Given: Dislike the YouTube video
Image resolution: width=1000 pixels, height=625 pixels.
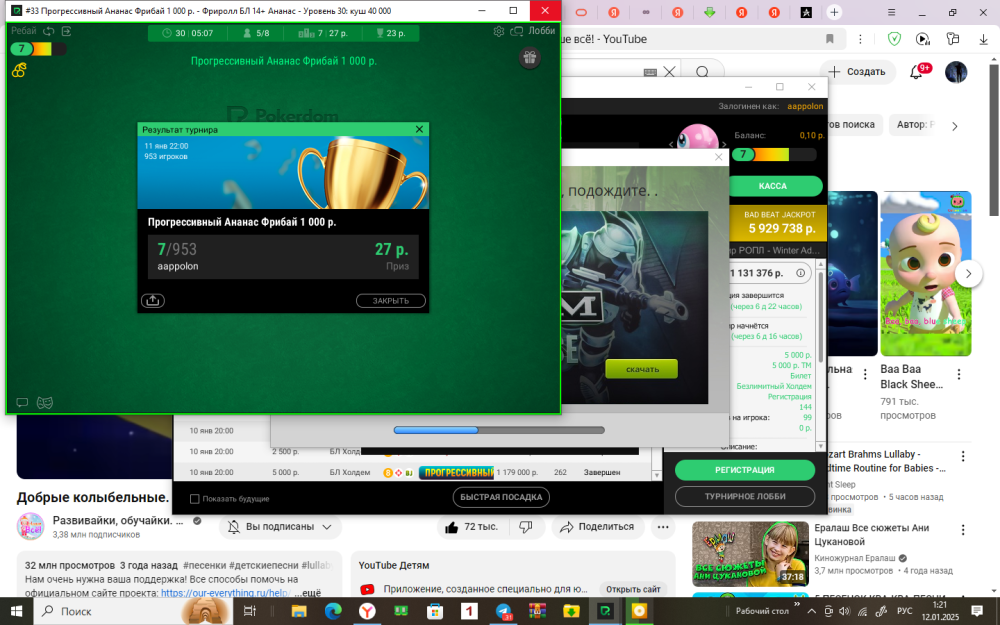Looking at the screenshot, I should click(x=525, y=527).
